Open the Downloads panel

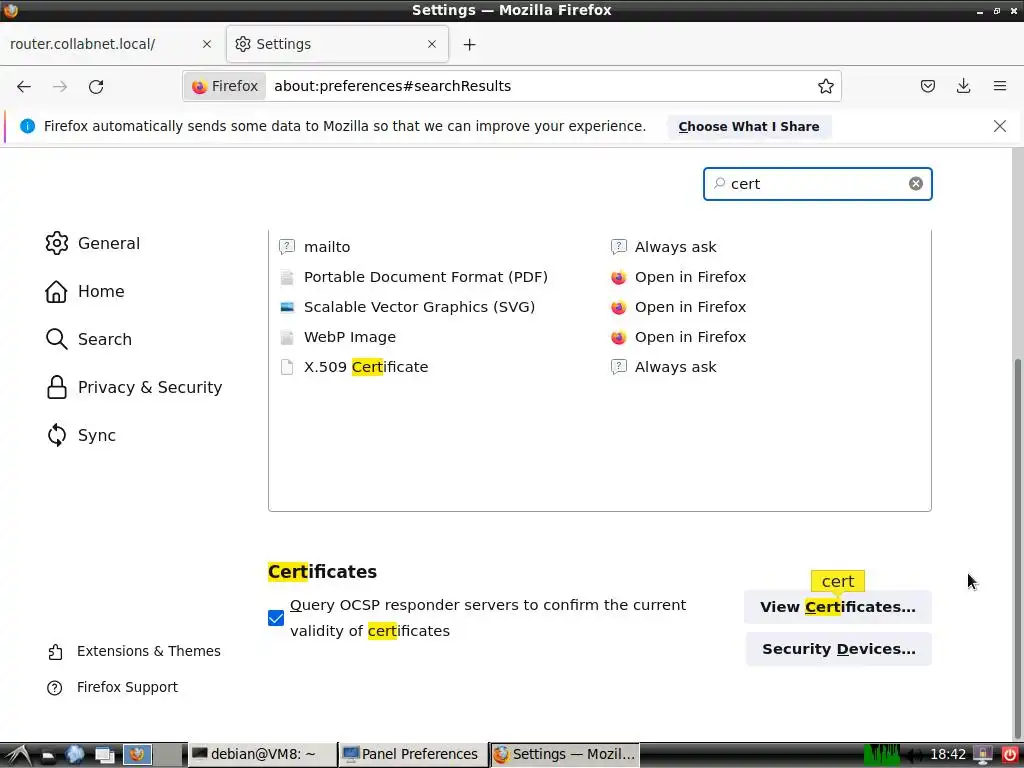click(963, 86)
